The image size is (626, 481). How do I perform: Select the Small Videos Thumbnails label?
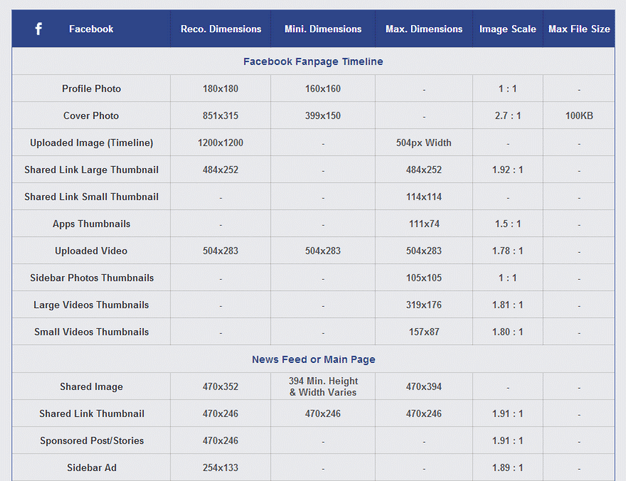91,332
